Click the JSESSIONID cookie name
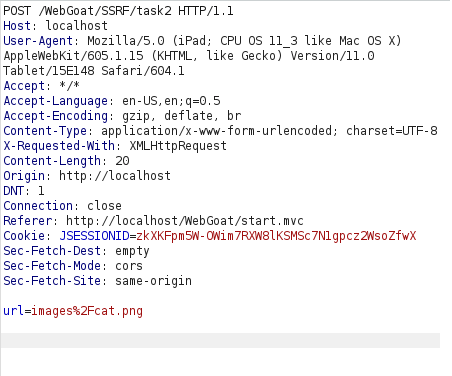This screenshot has height=376, width=452. [x=94, y=236]
